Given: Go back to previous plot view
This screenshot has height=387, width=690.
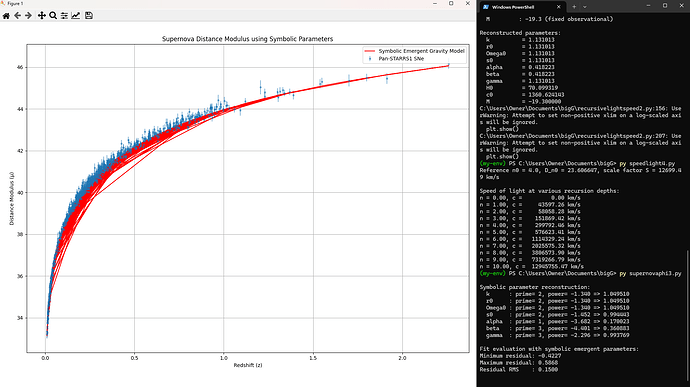Looking at the screenshot, I should [x=18, y=16].
